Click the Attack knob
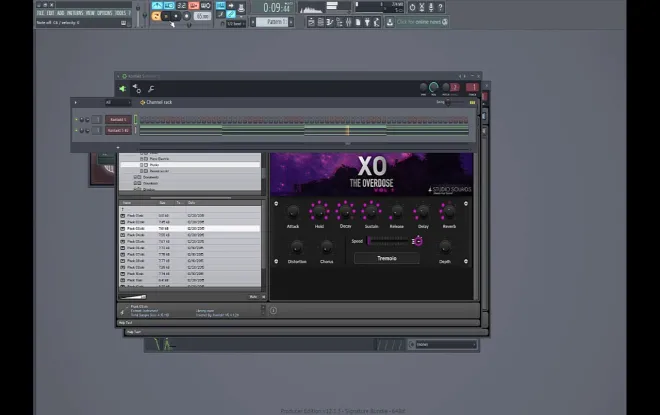The image size is (660, 415). click(x=293, y=213)
